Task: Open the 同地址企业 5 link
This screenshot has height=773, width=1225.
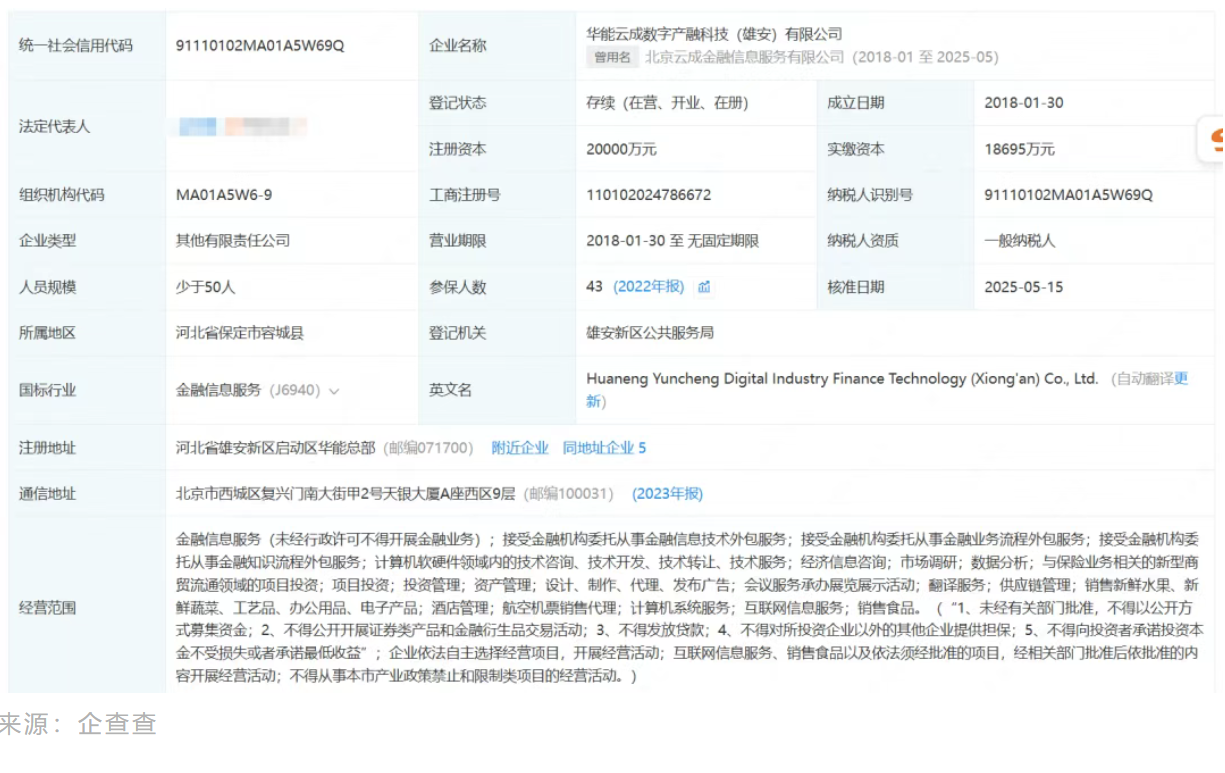Action: click(604, 448)
